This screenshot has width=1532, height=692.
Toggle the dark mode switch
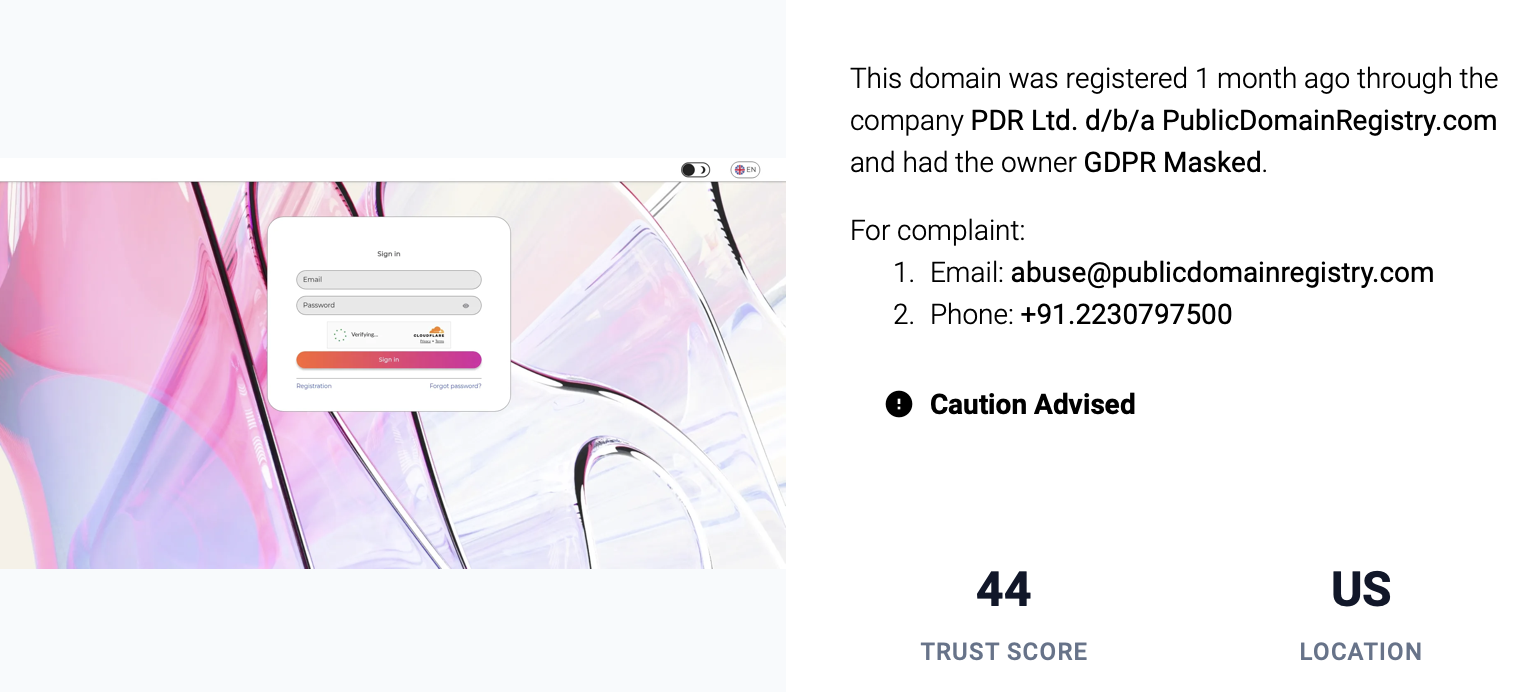tap(695, 170)
